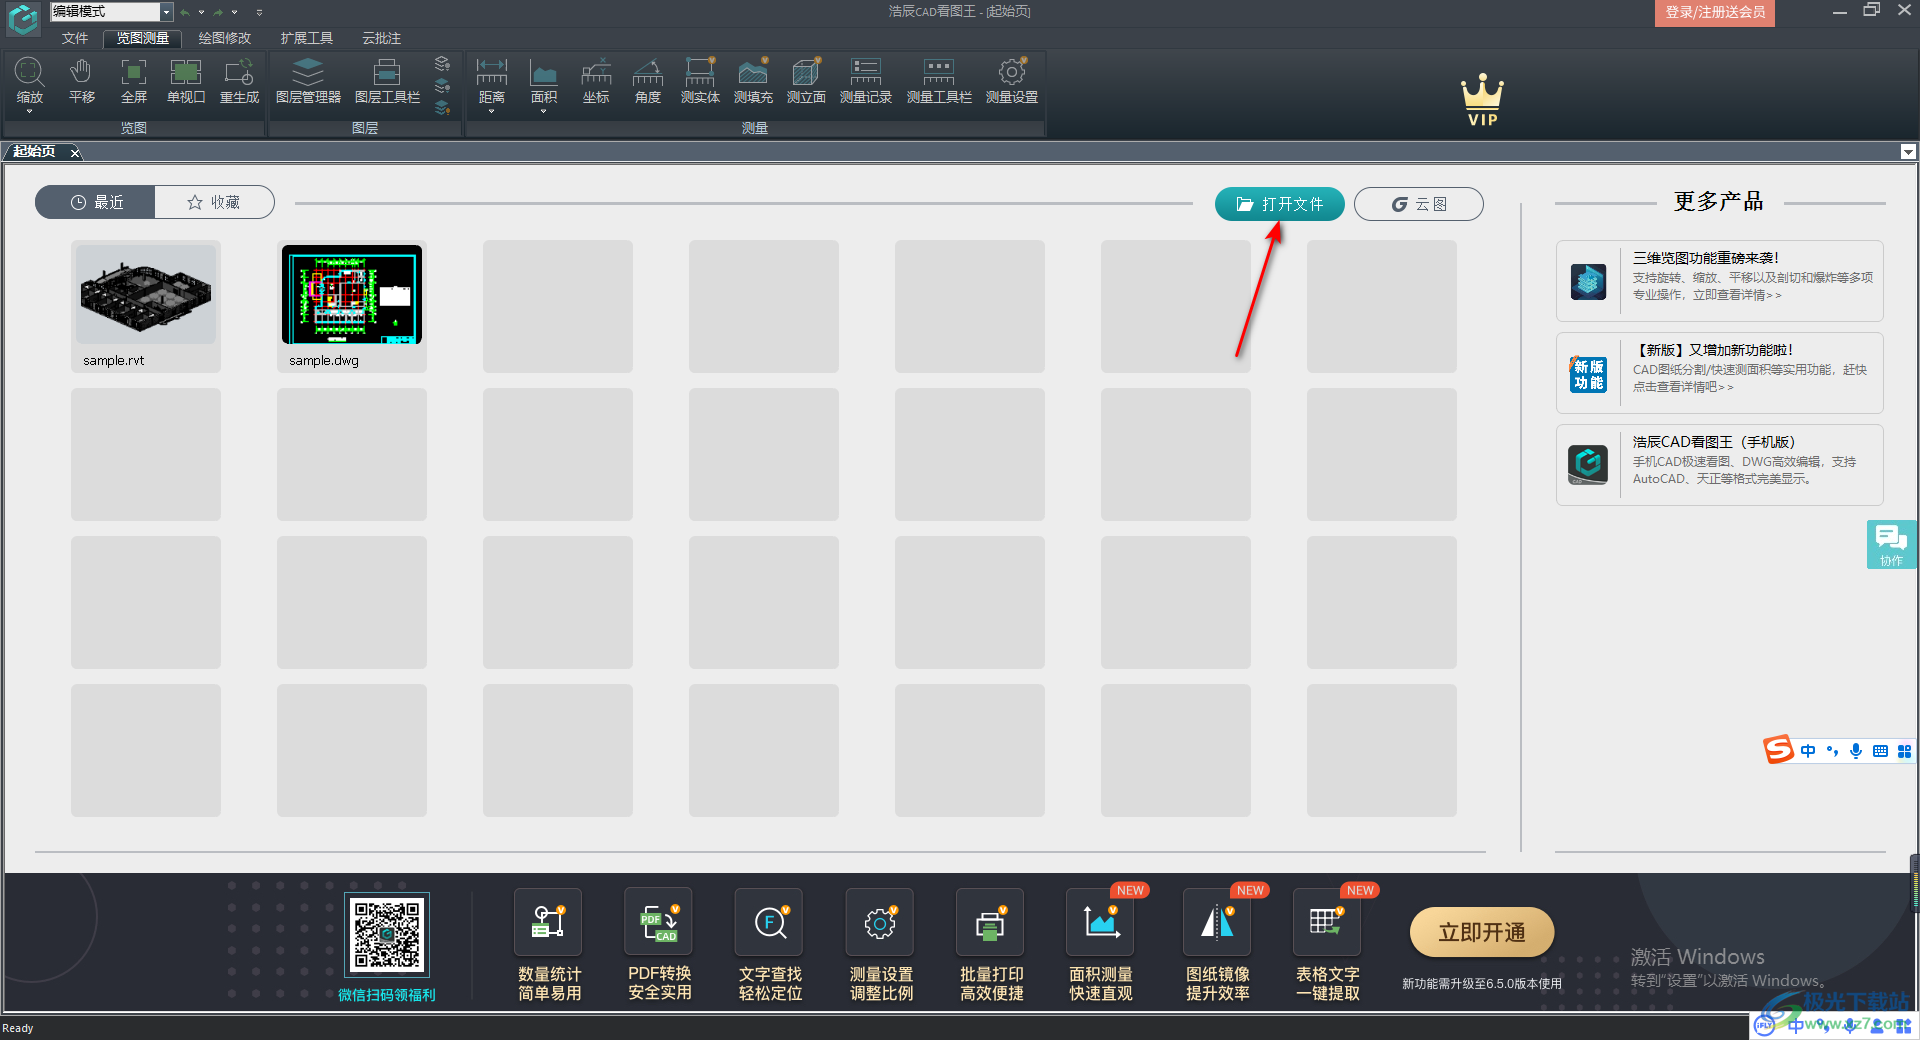Expand the 编辑模式 mode combo box

[167, 12]
